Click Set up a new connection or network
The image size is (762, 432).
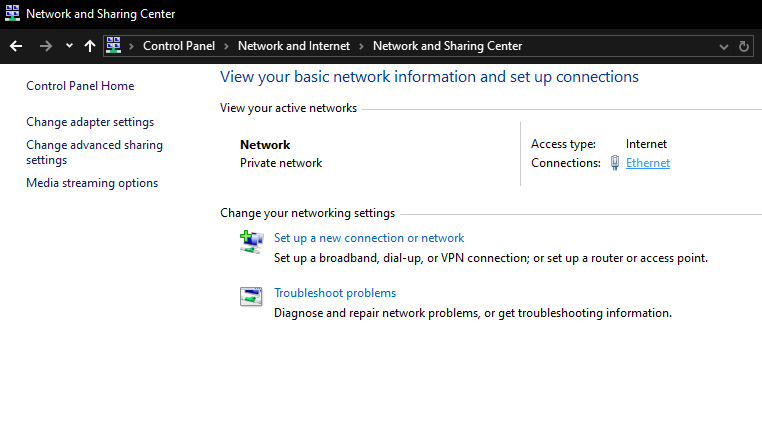coord(369,238)
